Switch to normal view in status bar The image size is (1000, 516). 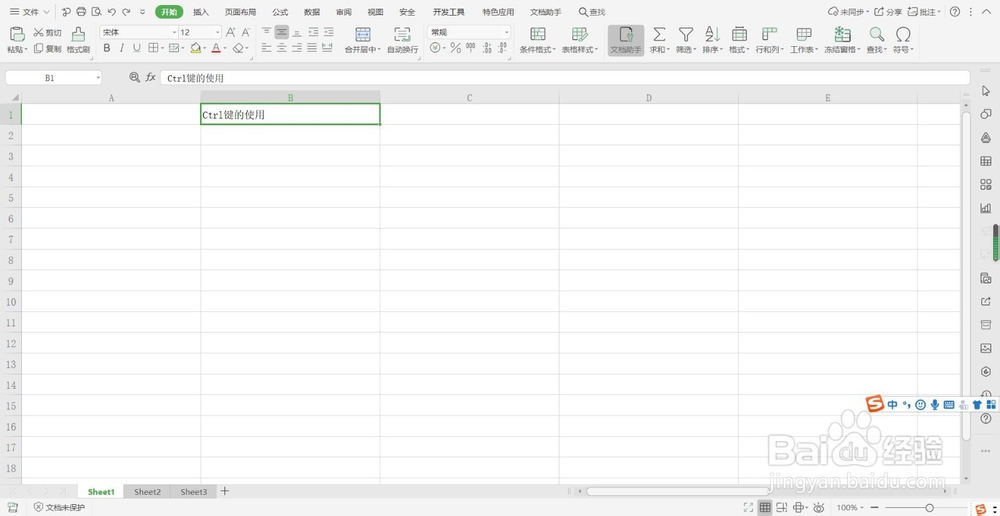click(765, 508)
